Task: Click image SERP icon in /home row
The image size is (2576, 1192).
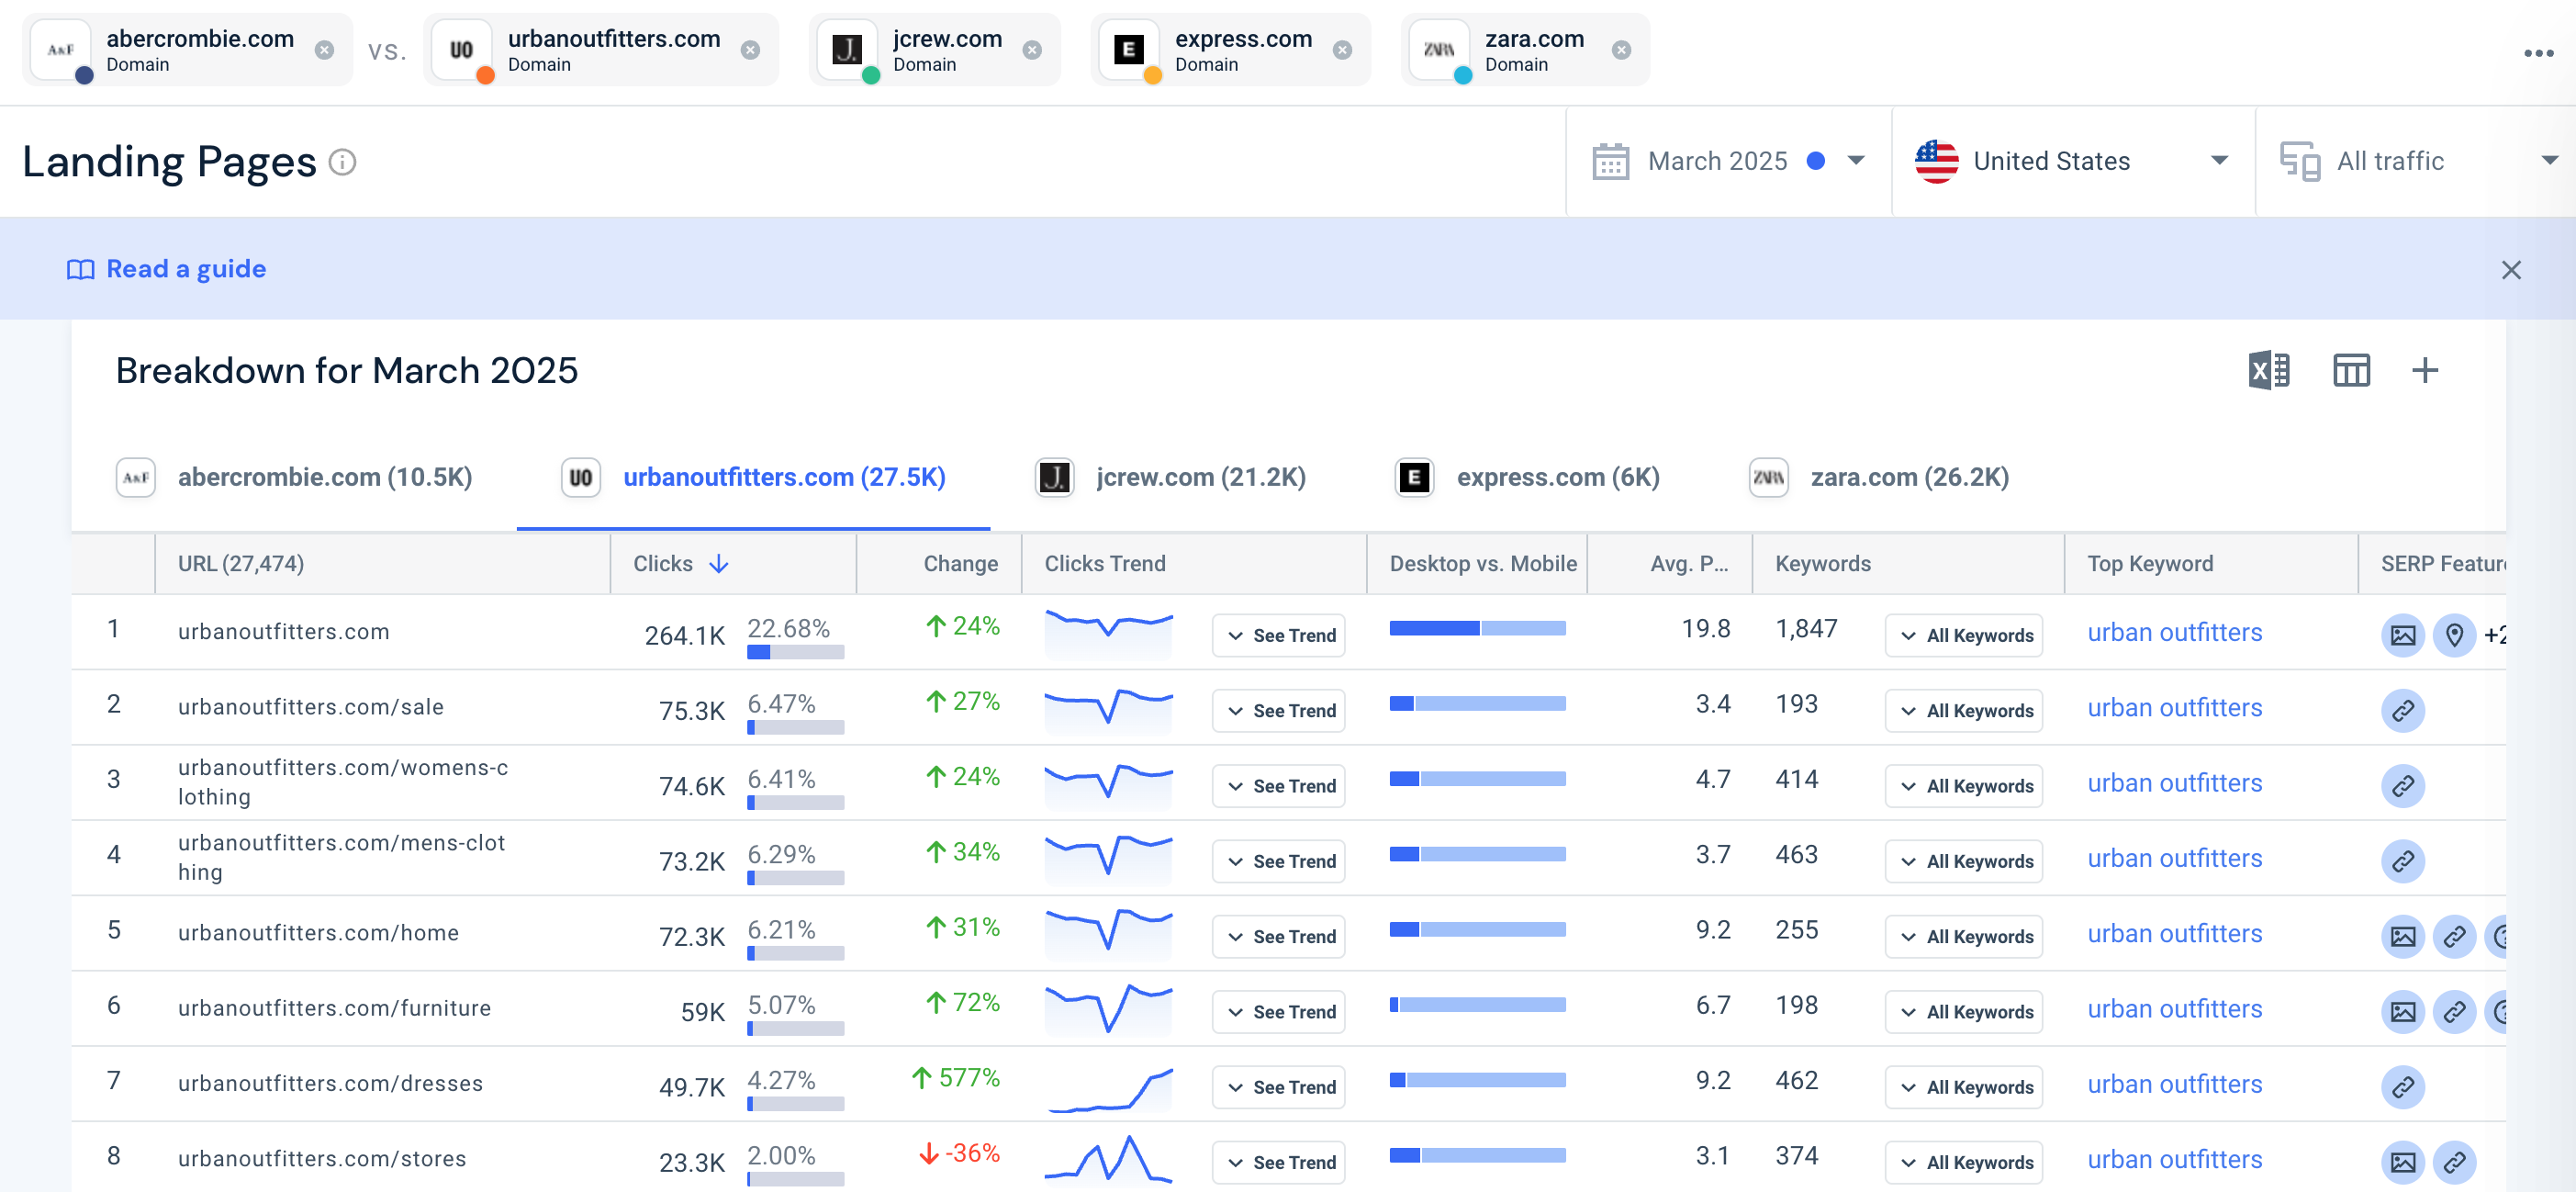Action: (x=2403, y=937)
